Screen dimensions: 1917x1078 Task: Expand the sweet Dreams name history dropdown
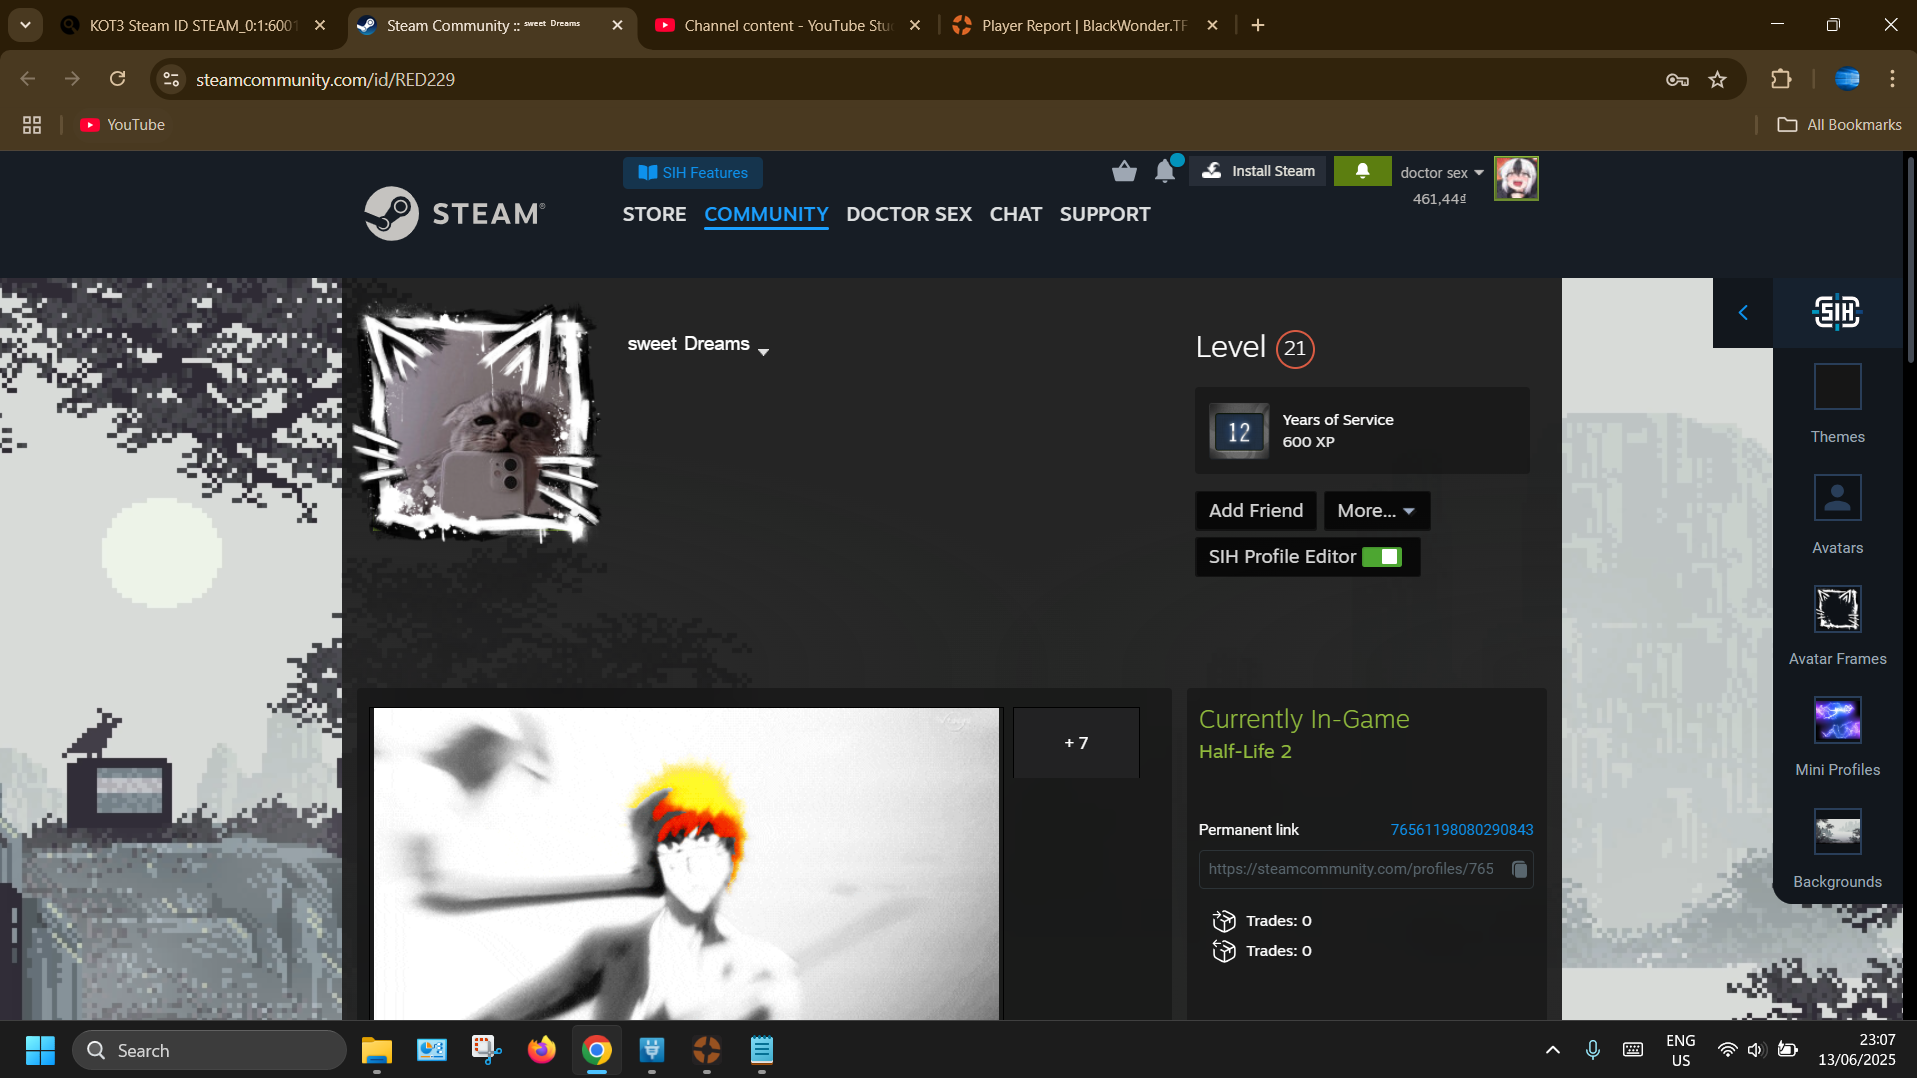tap(764, 351)
